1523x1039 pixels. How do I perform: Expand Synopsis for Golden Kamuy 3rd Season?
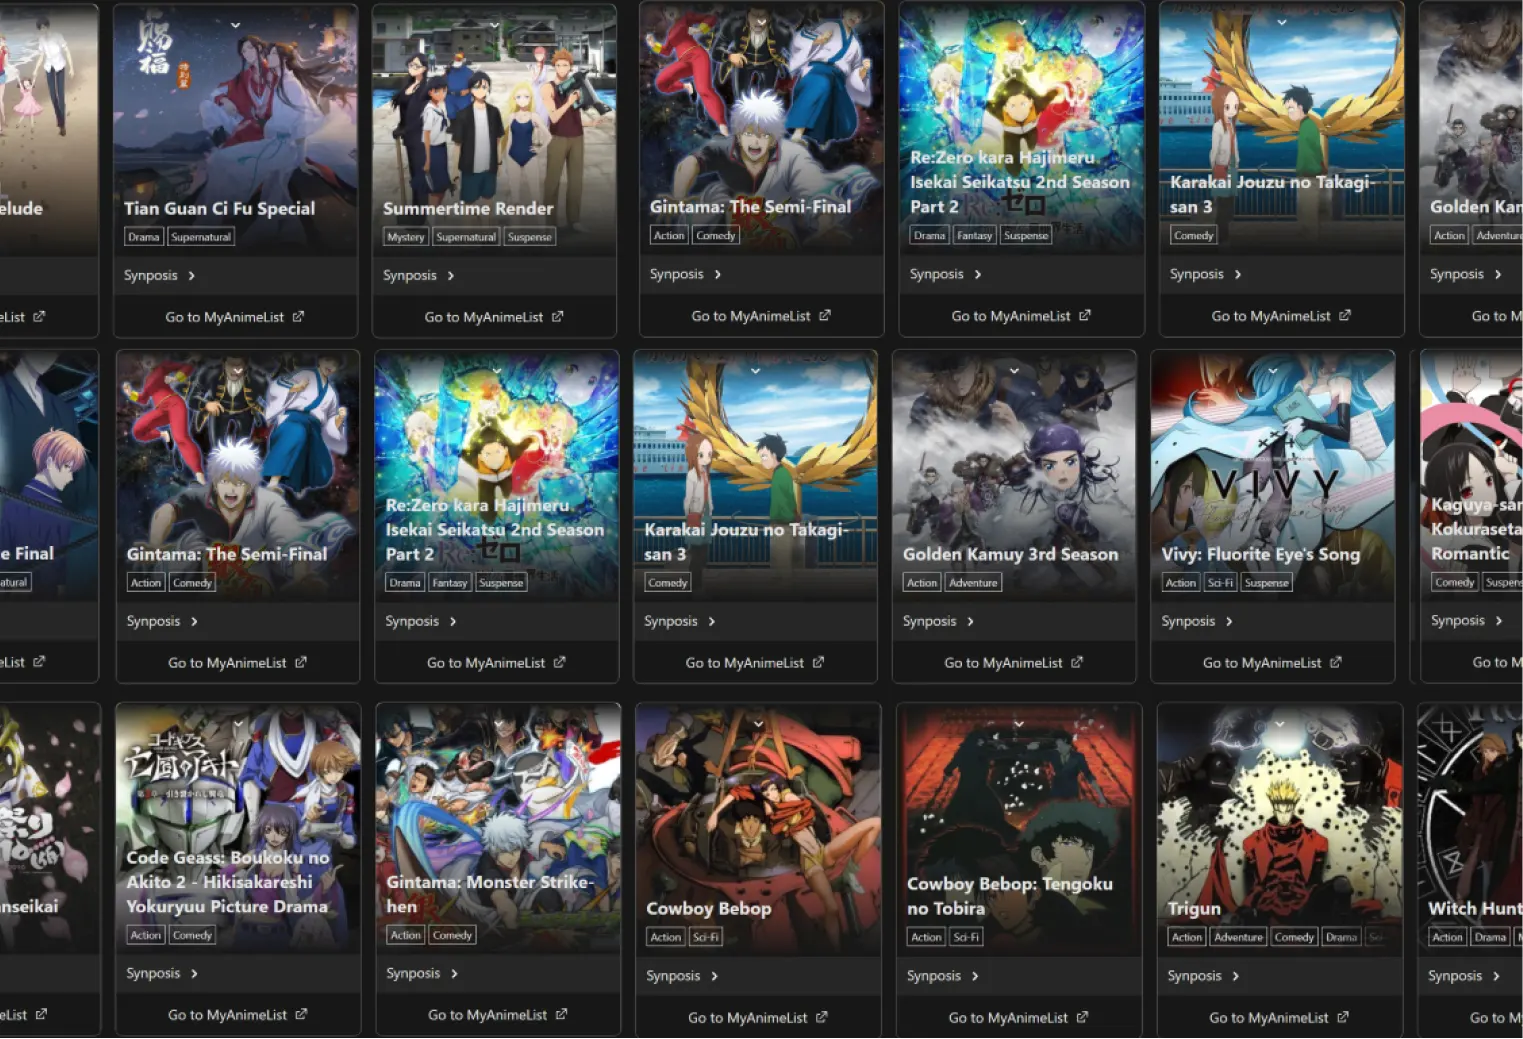[938, 621]
